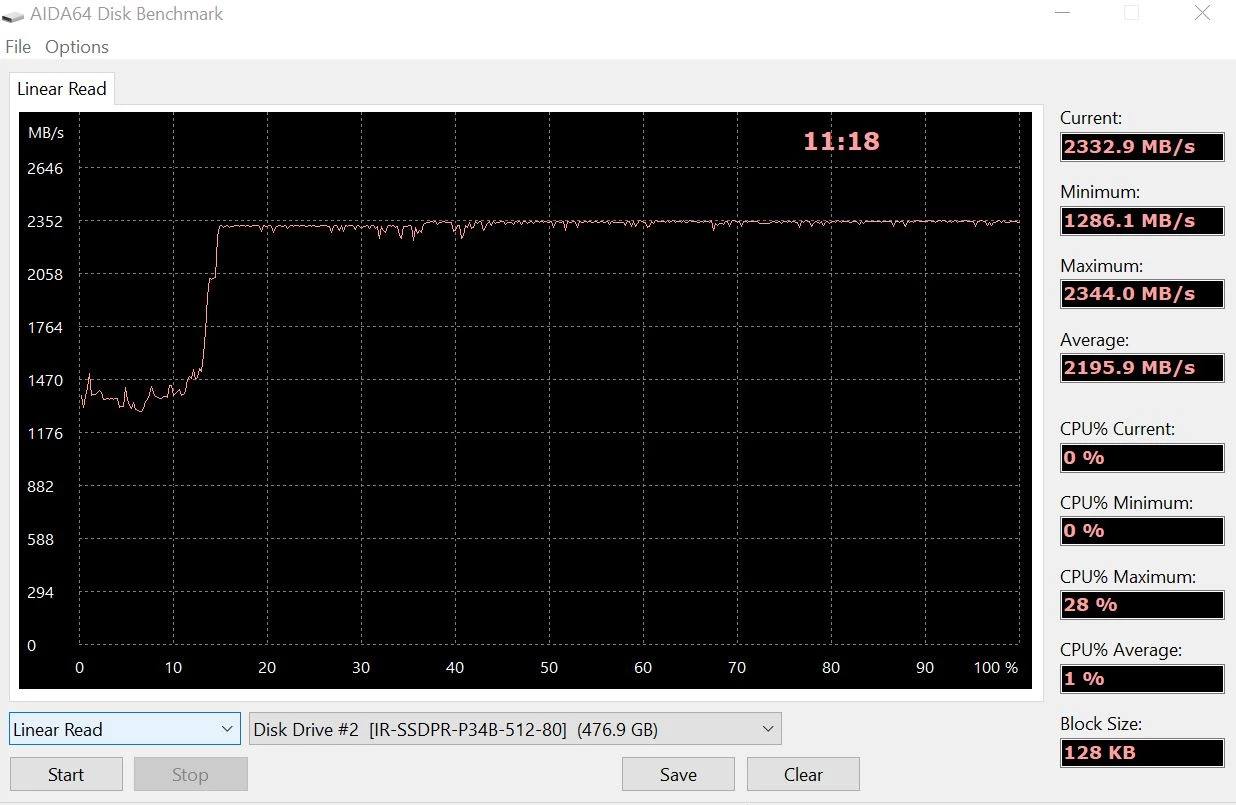Click the 50 label on graph x-axis
The width and height of the screenshot is (1236, 805).
[x=549, y=668]
